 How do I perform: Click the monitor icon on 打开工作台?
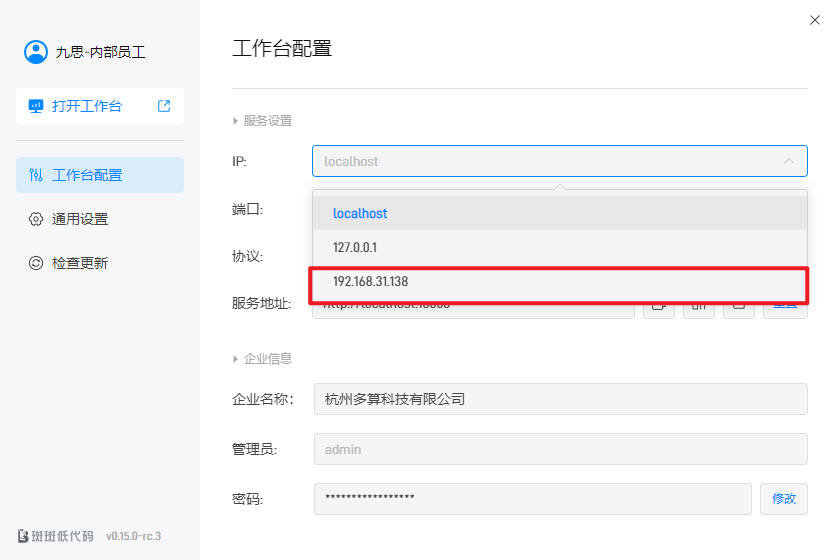pos(36,106)
